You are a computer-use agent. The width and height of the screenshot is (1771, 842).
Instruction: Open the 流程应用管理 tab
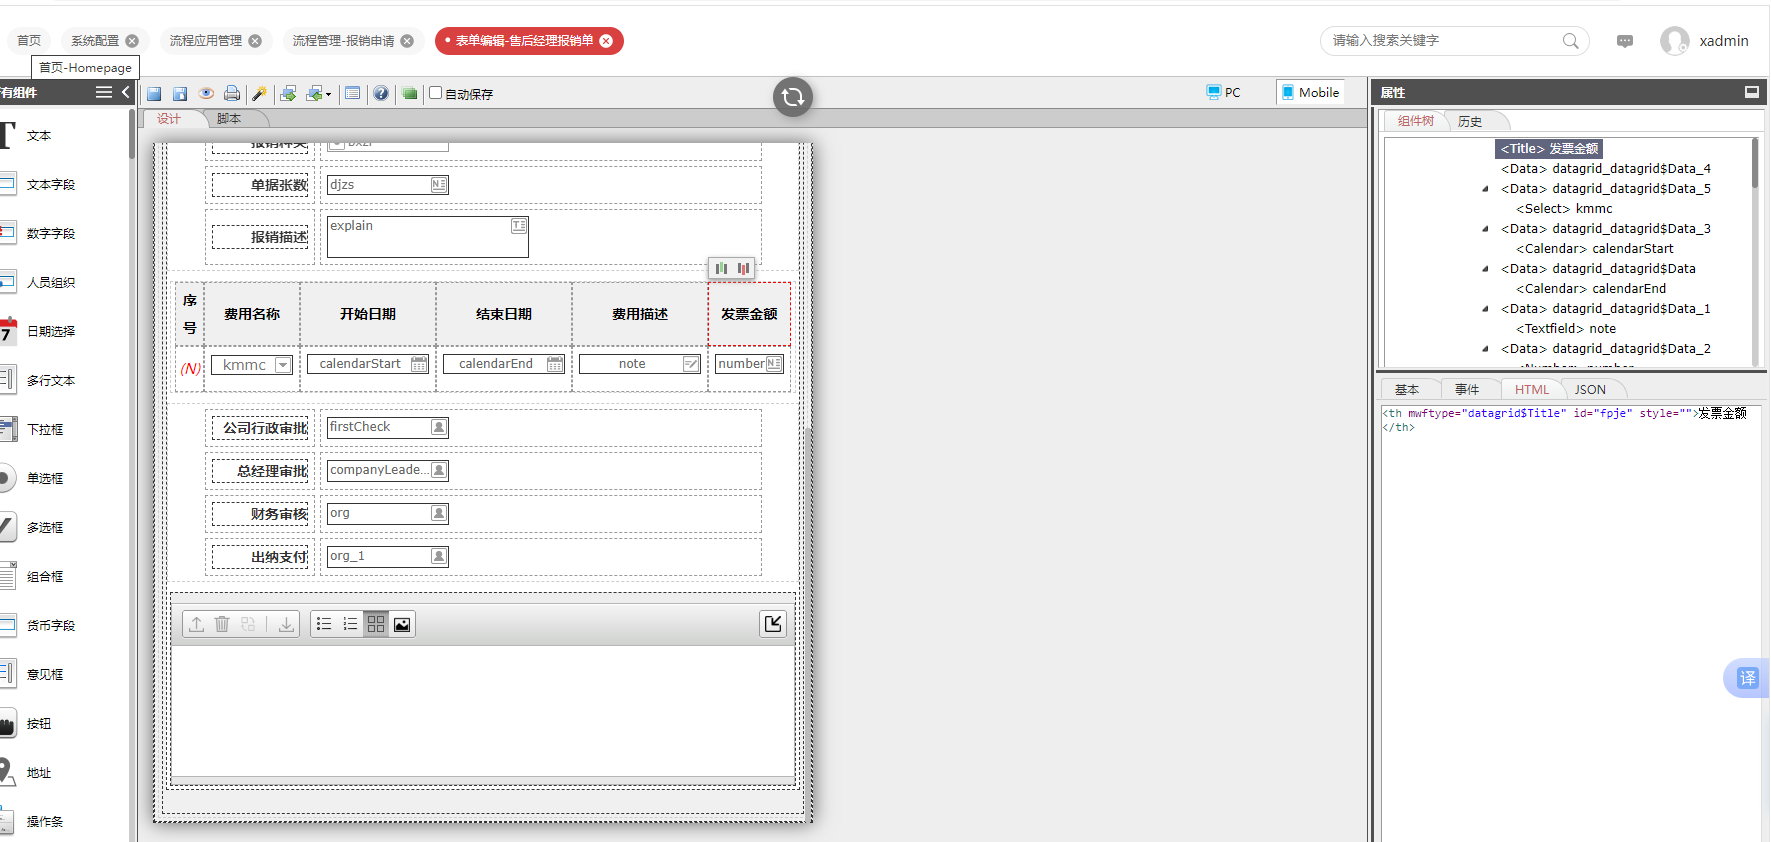206,41
